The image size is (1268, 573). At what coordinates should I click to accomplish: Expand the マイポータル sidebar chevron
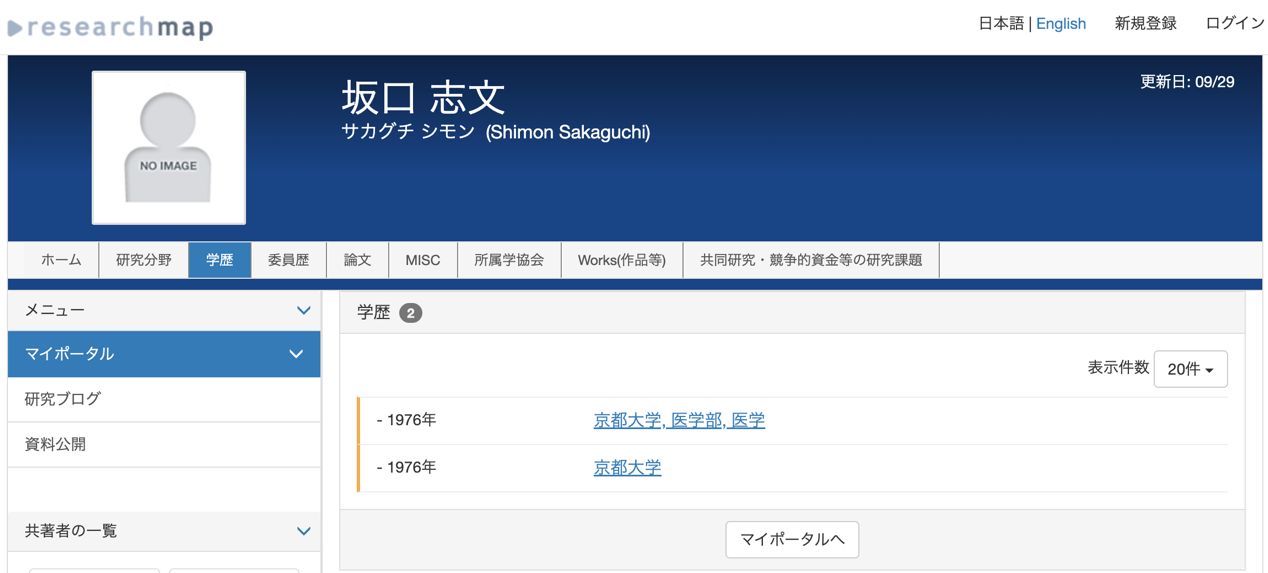coord(296,354)
